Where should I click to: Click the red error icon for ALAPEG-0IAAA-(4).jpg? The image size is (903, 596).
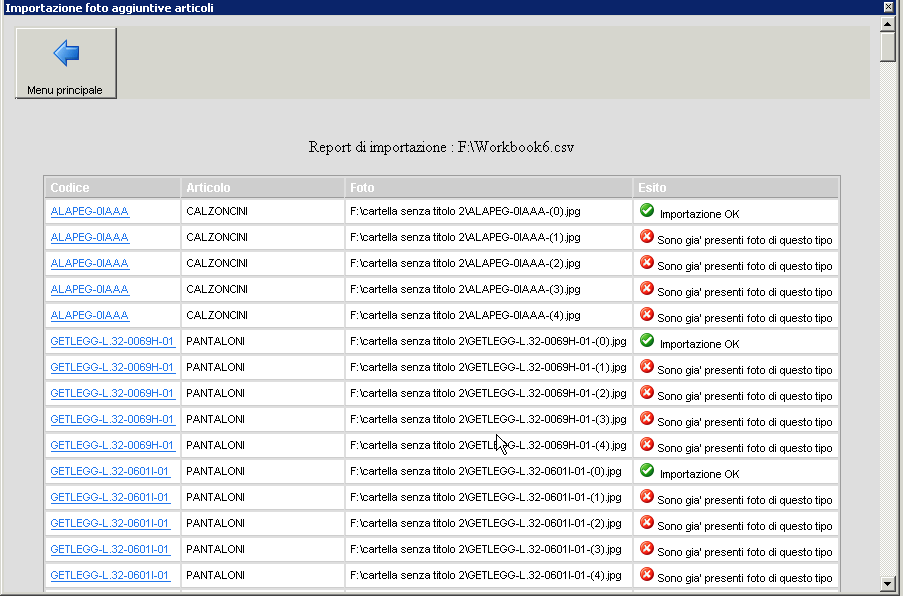[647, 314]
